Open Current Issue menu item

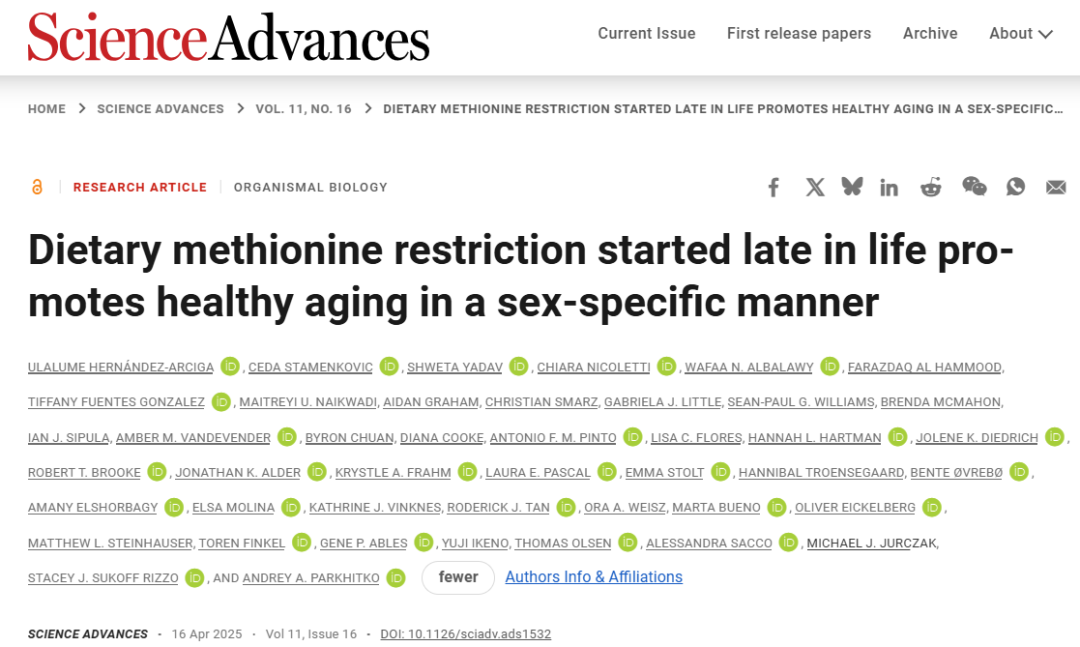point(646,34)
